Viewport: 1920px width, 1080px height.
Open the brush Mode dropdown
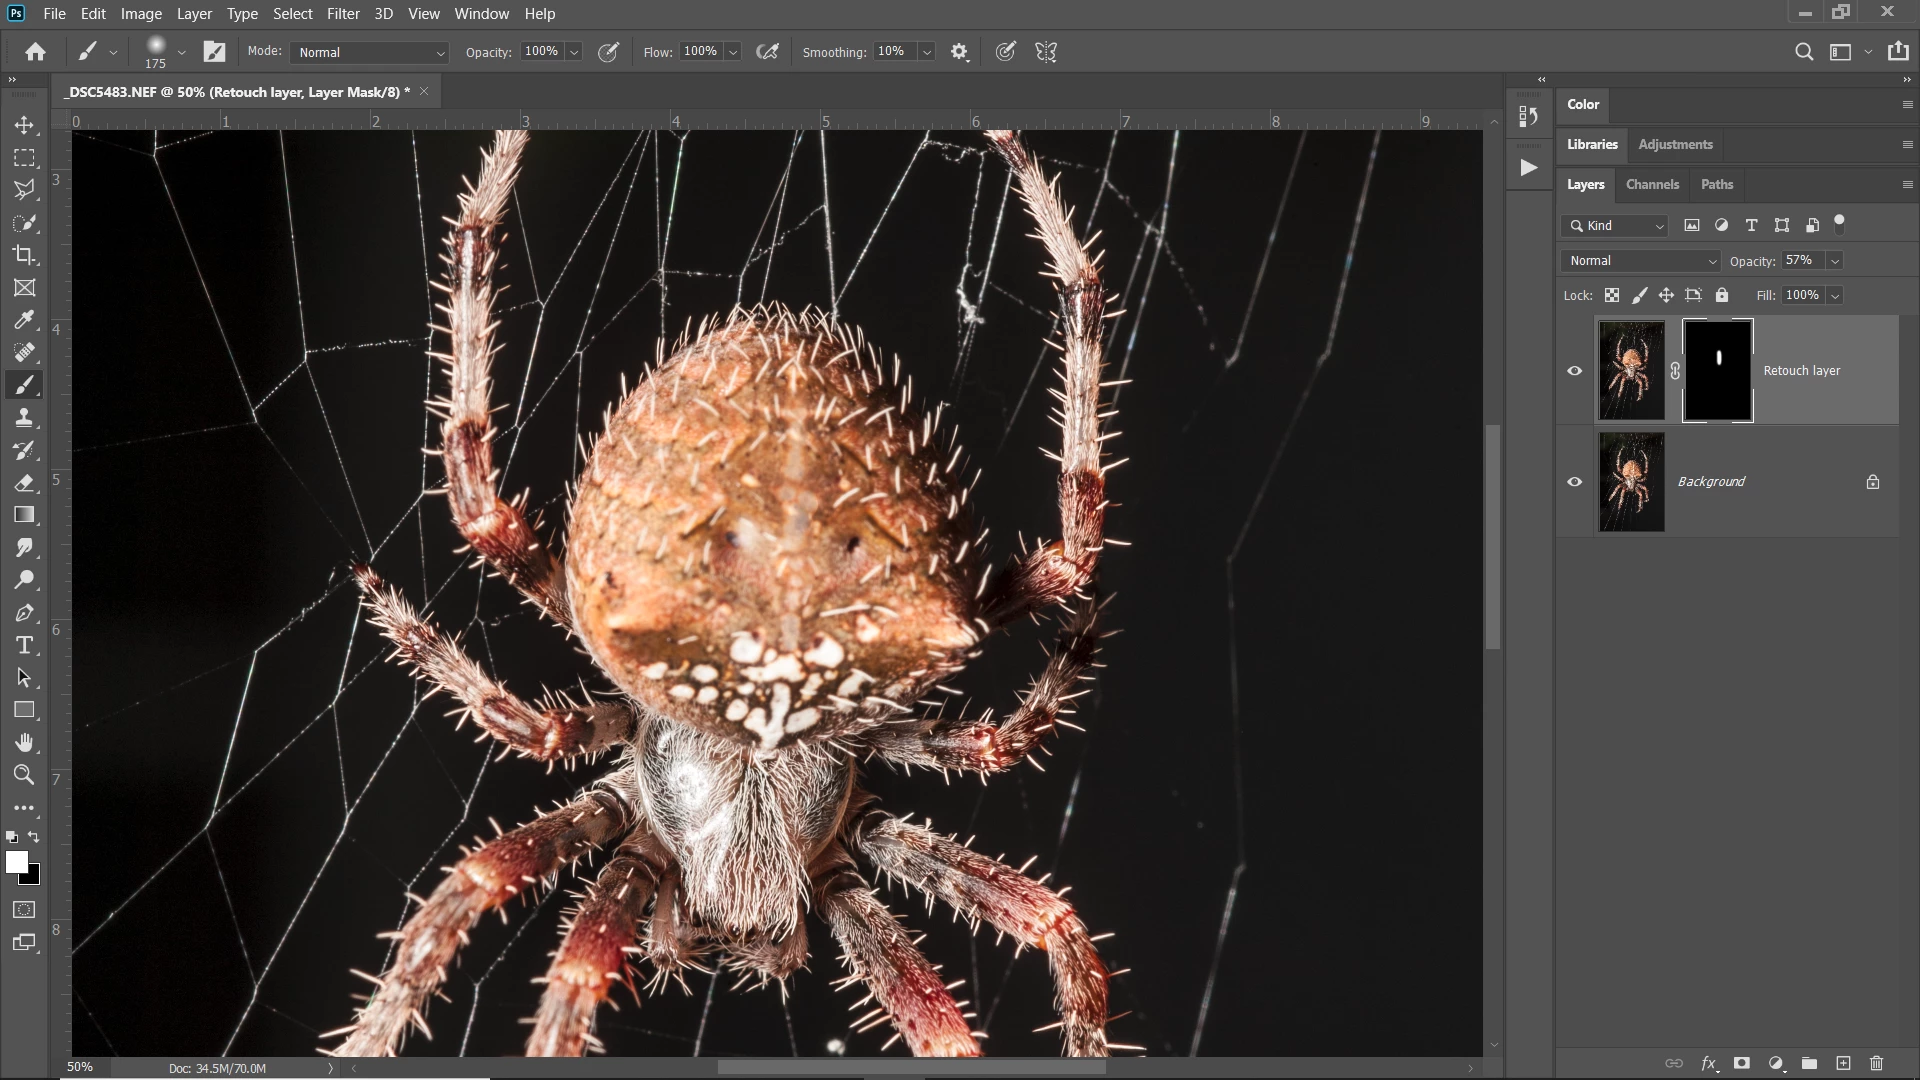click(x=370, y=52)
